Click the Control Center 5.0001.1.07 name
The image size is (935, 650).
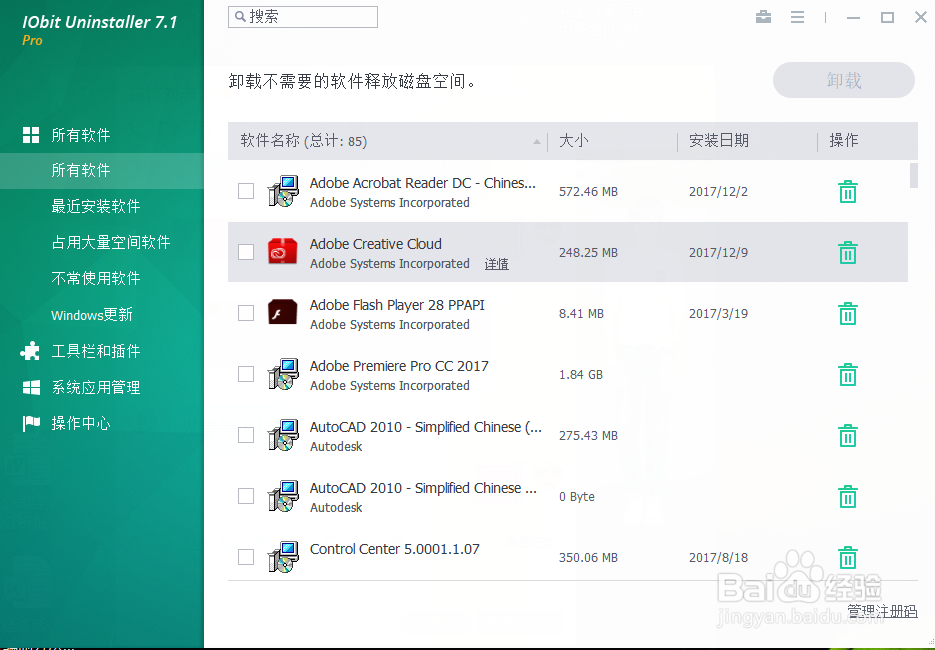pyautogui.click(x=395, y=549)
